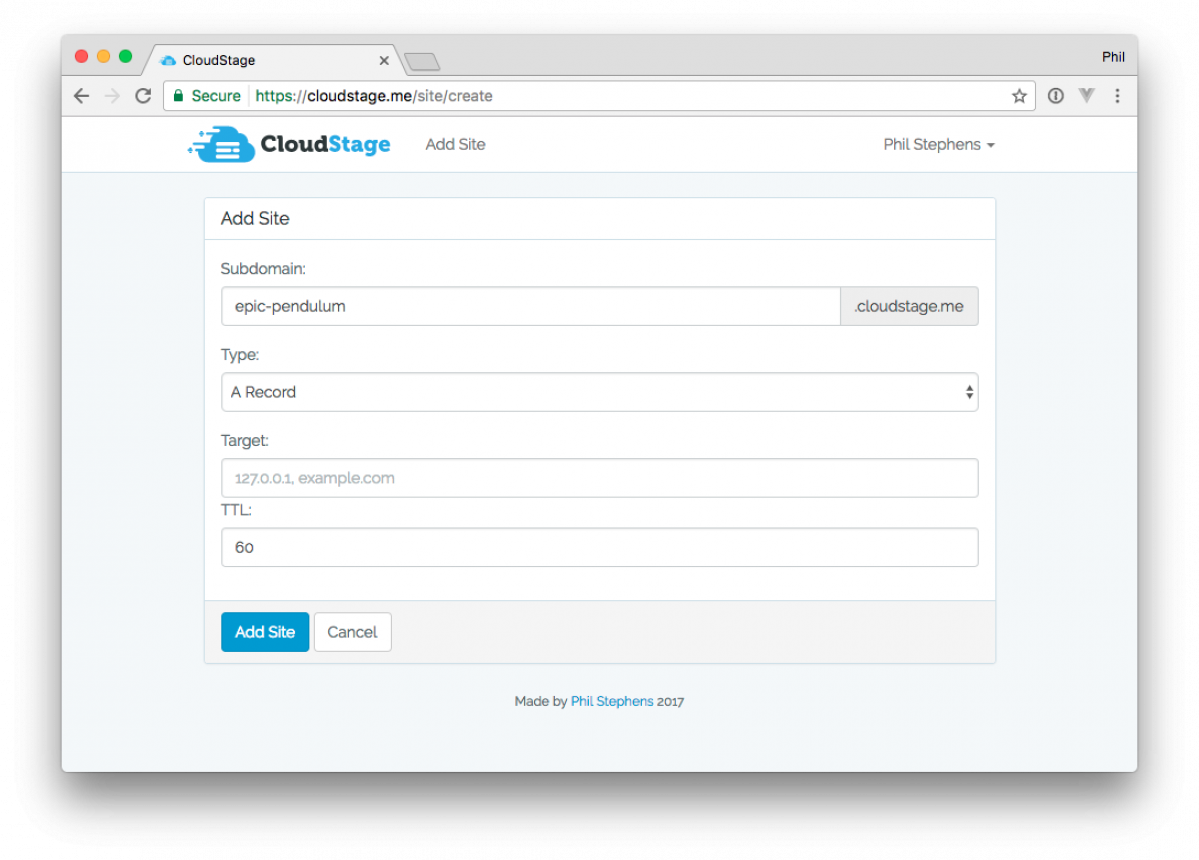This screenshot has height=860, width=1199.
Task: Click the CloudStage cloud logo
Action: 222,144
